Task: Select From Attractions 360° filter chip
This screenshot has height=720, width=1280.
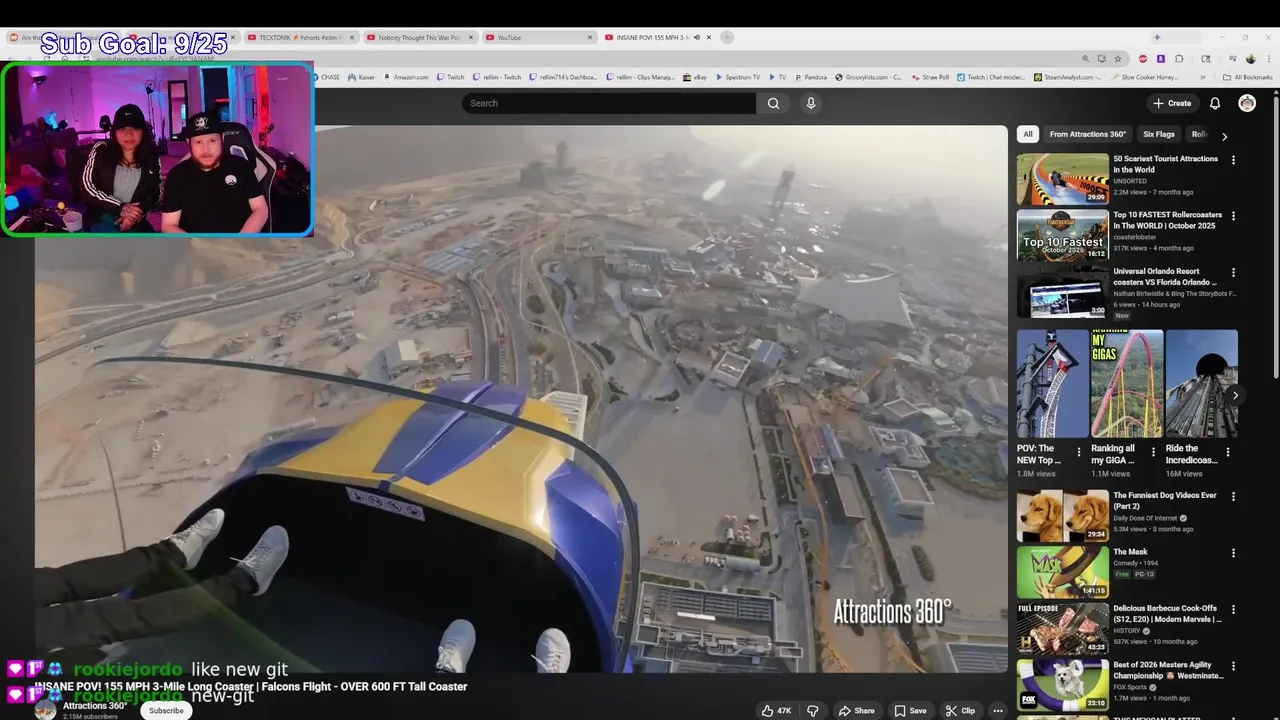Action: pos(1087,134)
